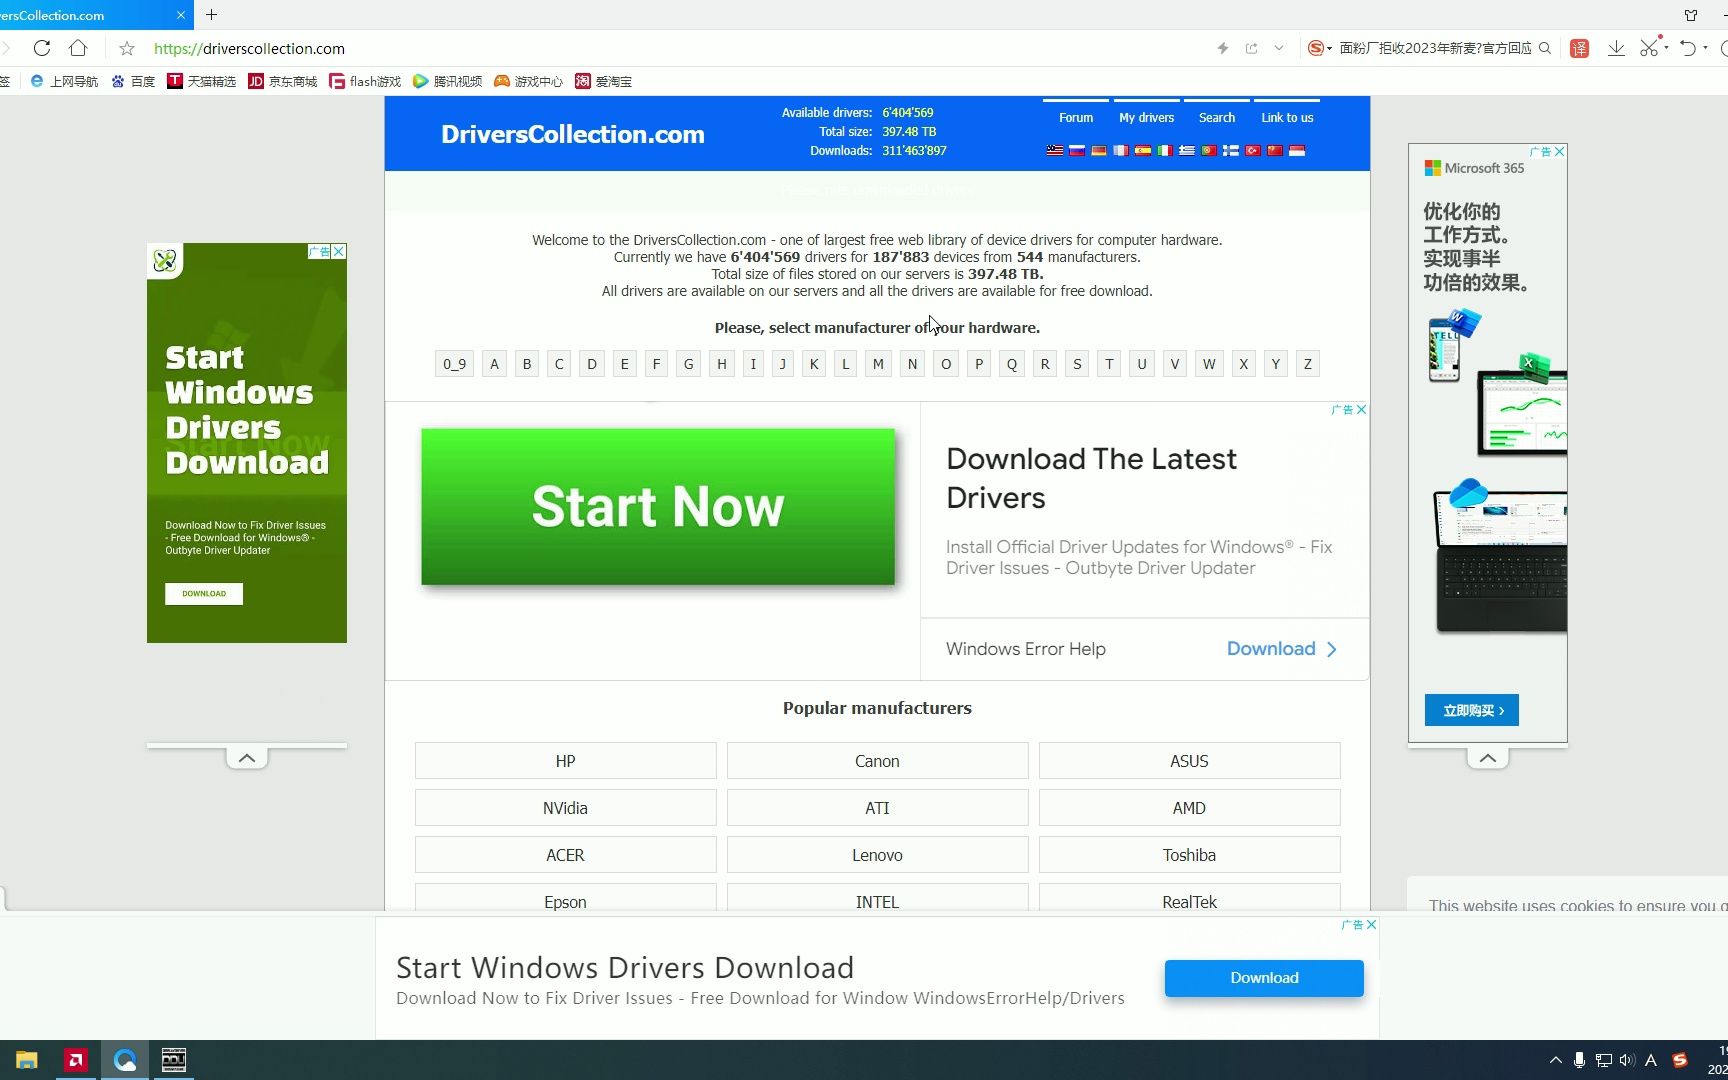Select manufacturers starting with letter A

point(494,364)
